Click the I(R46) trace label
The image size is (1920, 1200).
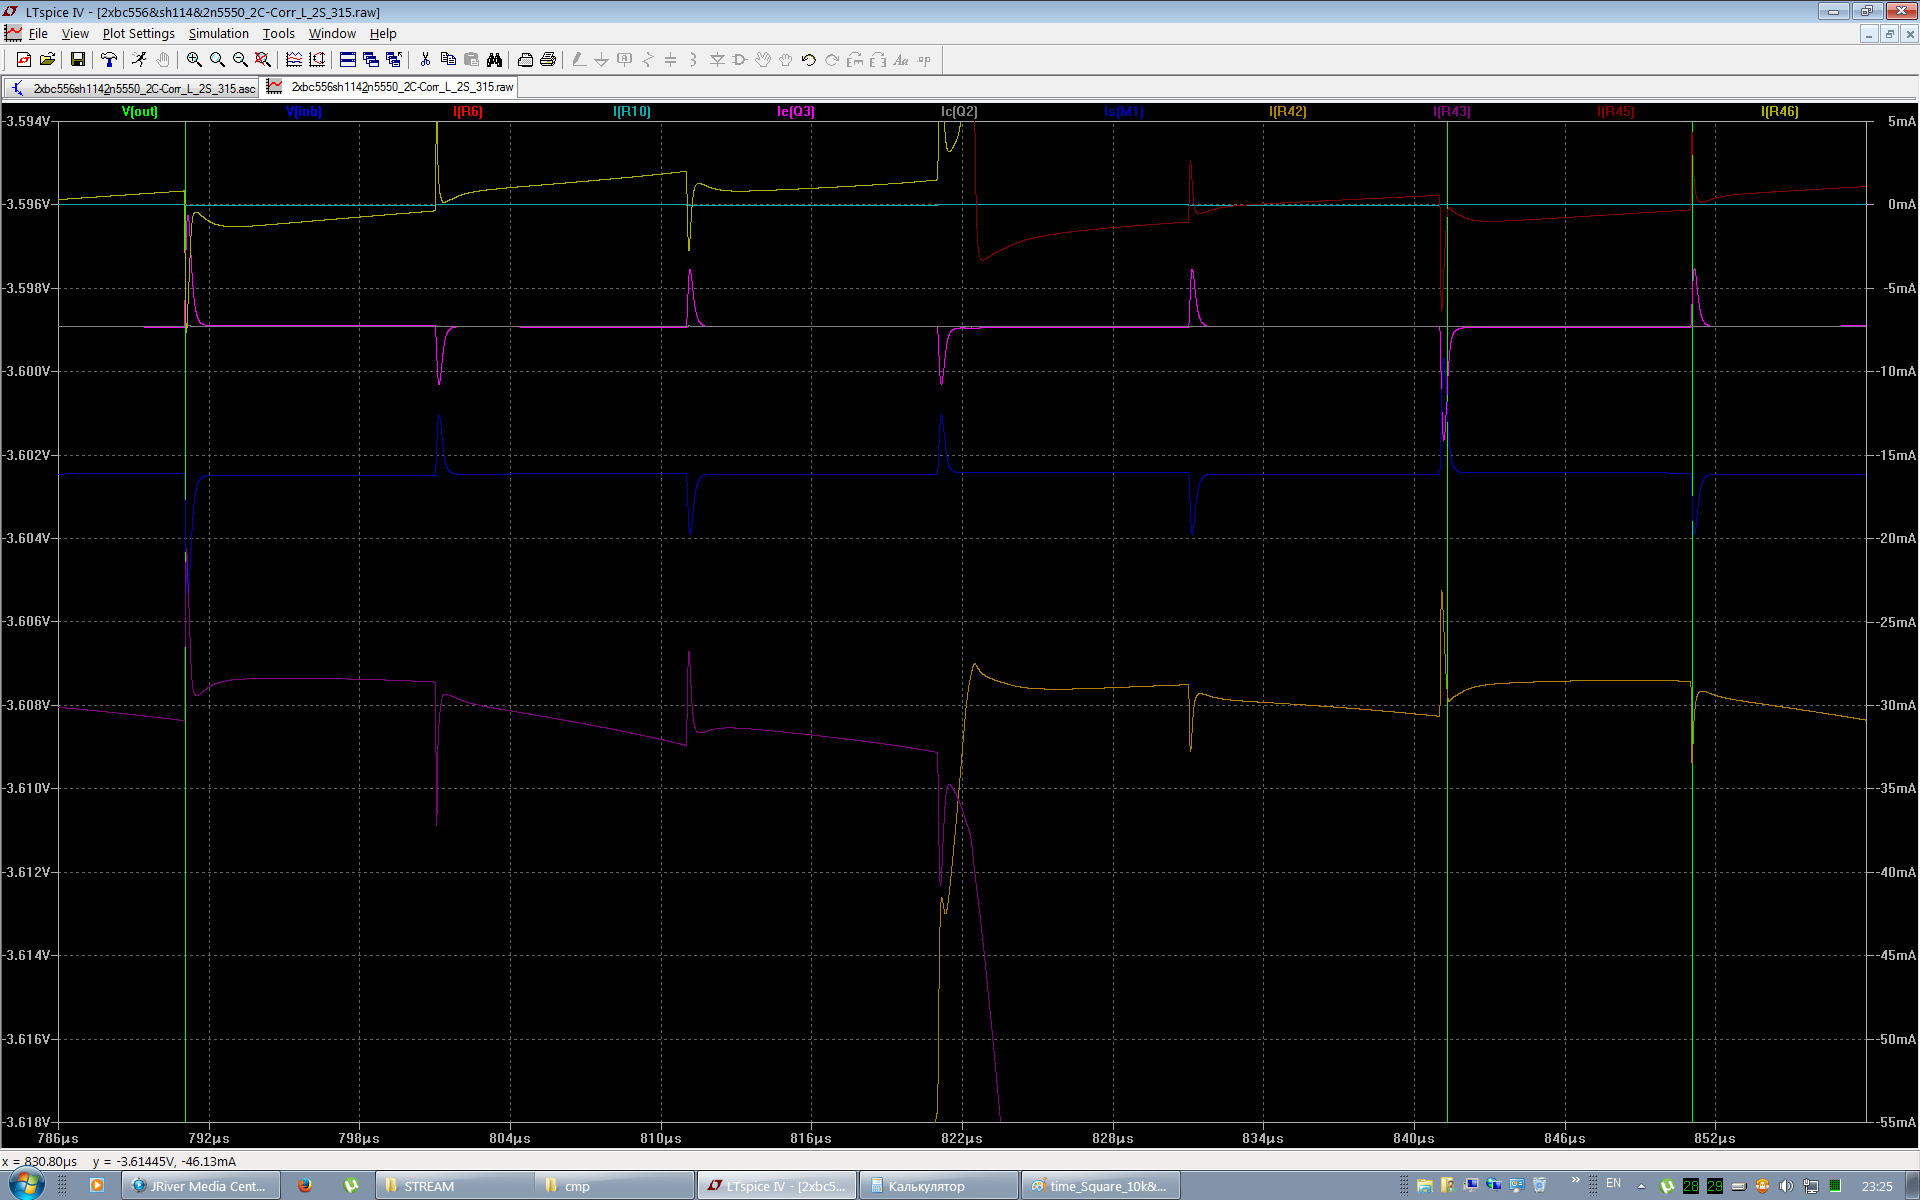tap(1780, 112)
